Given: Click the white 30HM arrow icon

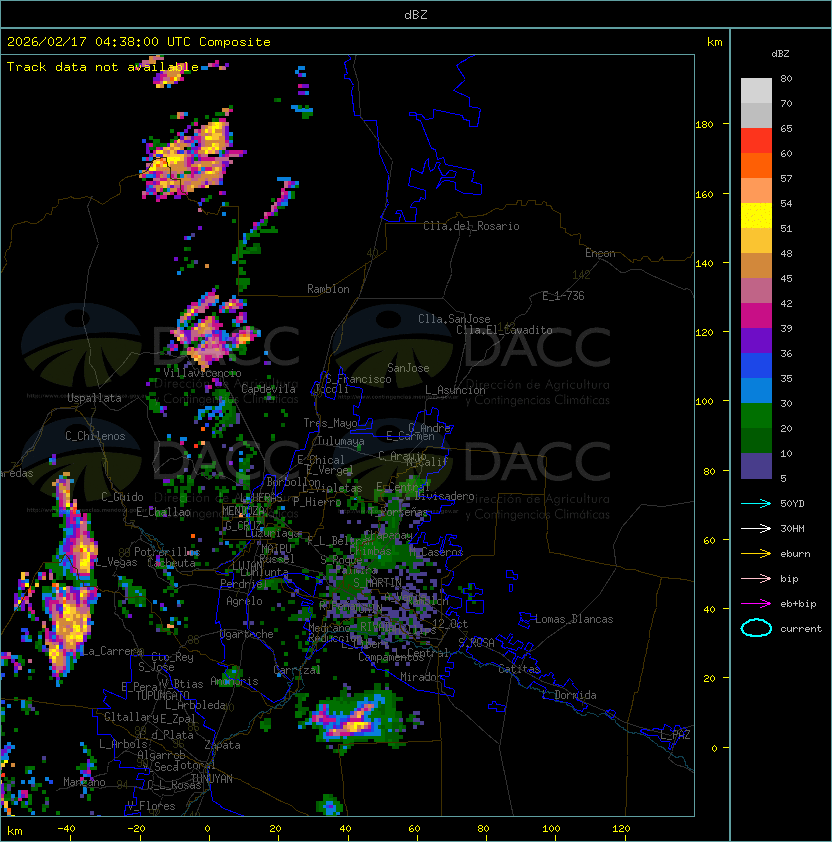Looking at the screenshot, I should click(756, 528).
